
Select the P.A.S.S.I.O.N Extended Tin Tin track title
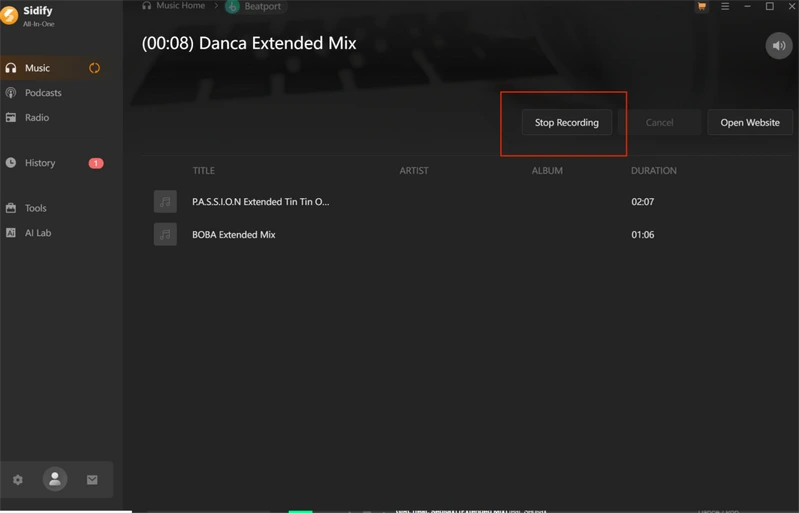tap(260, 202)
